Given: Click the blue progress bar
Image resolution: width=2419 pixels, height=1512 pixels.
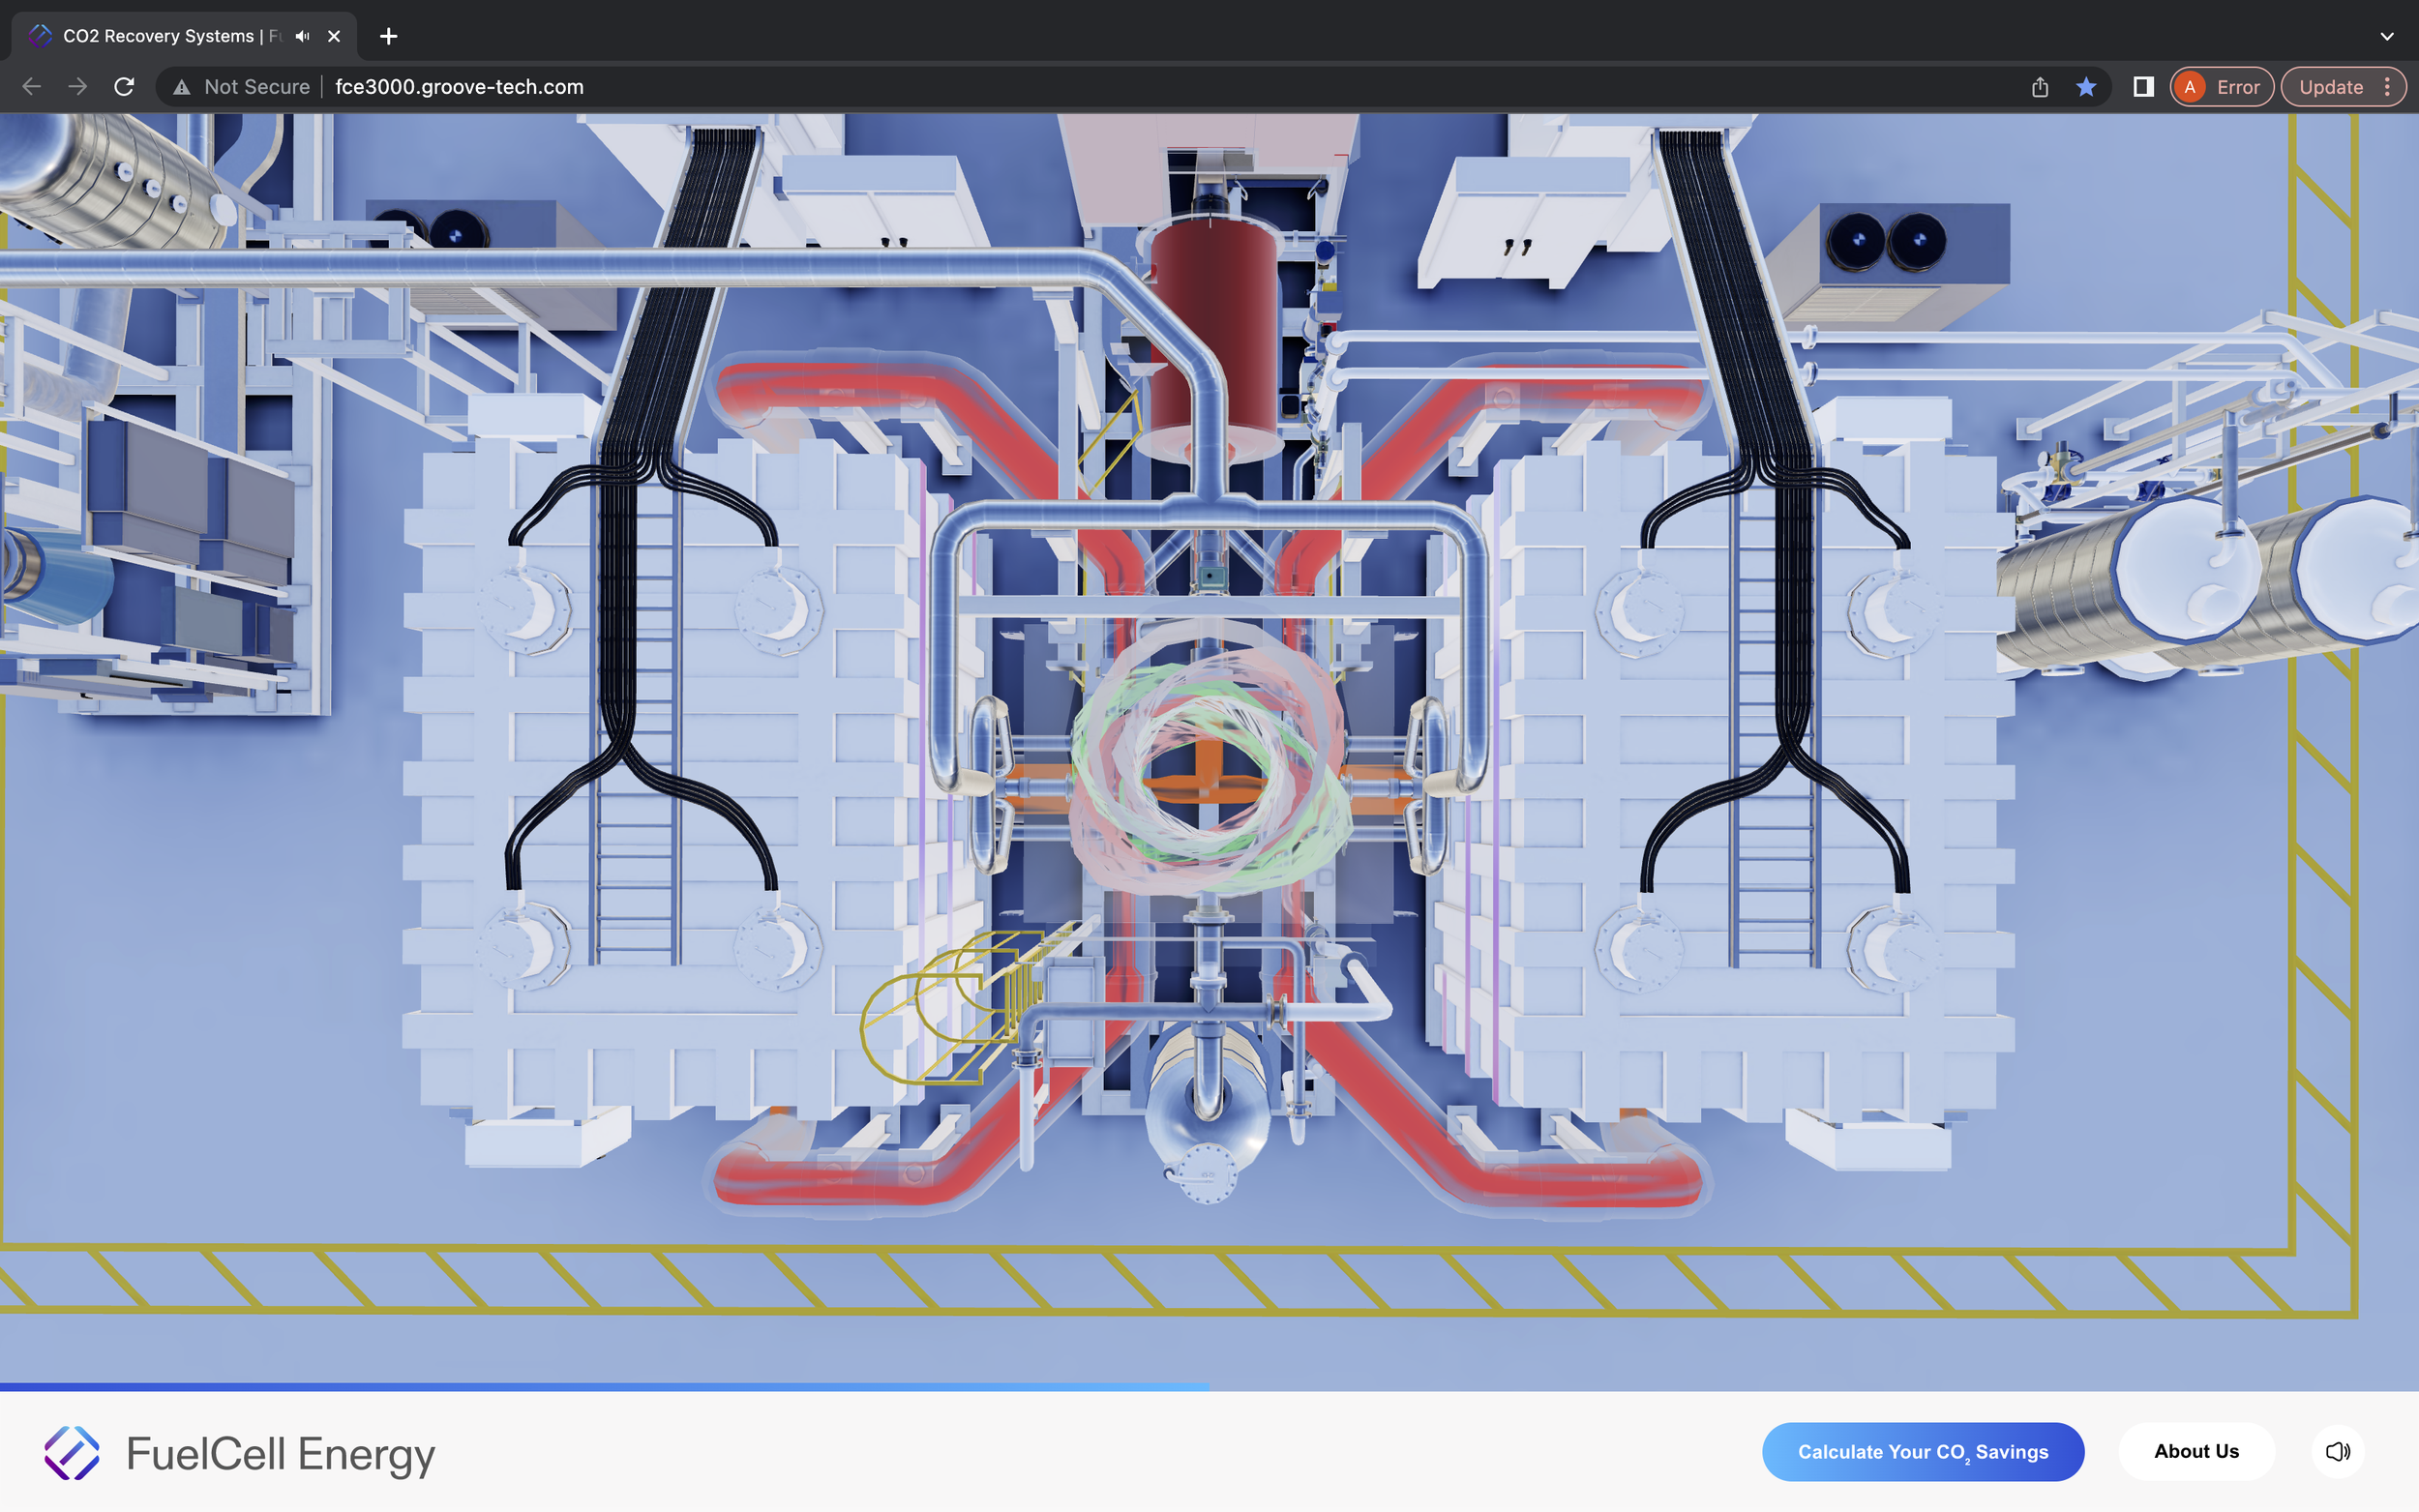Looking at the screenshot, I should pyautogui.click(x=605, y=1387).
